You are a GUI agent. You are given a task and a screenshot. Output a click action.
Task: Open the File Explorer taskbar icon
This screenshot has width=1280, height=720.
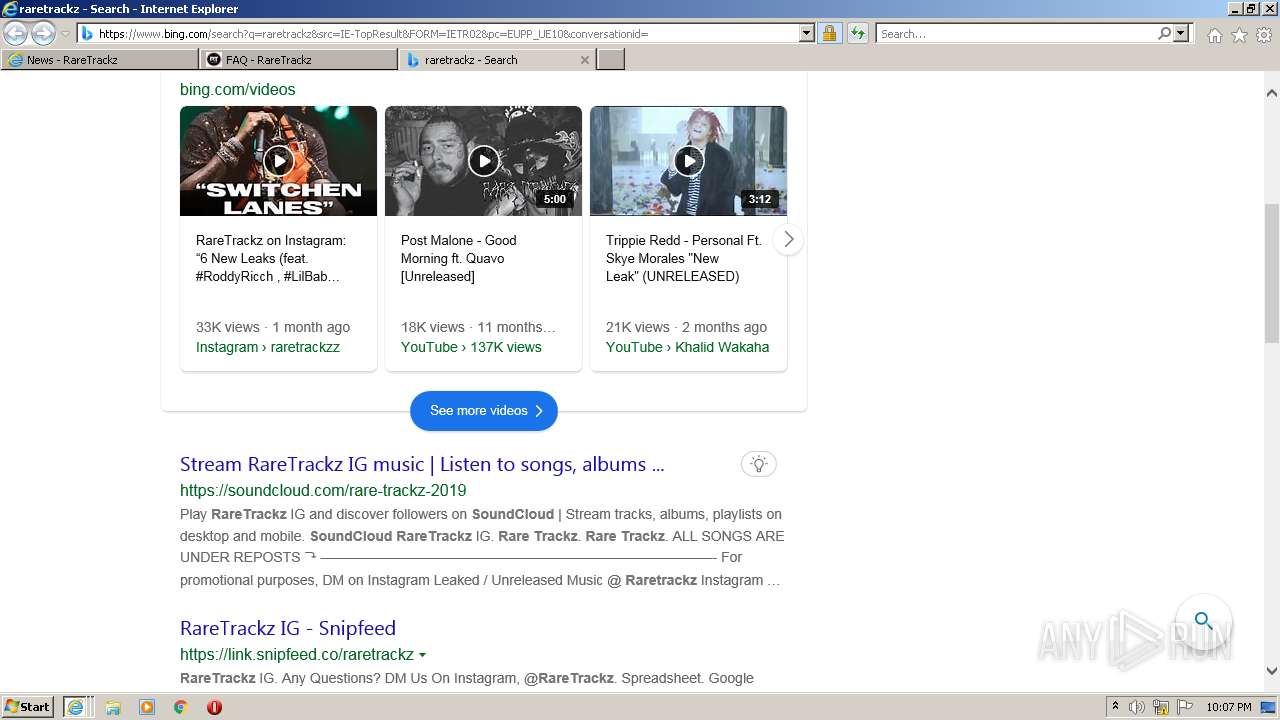click(113, 707)
